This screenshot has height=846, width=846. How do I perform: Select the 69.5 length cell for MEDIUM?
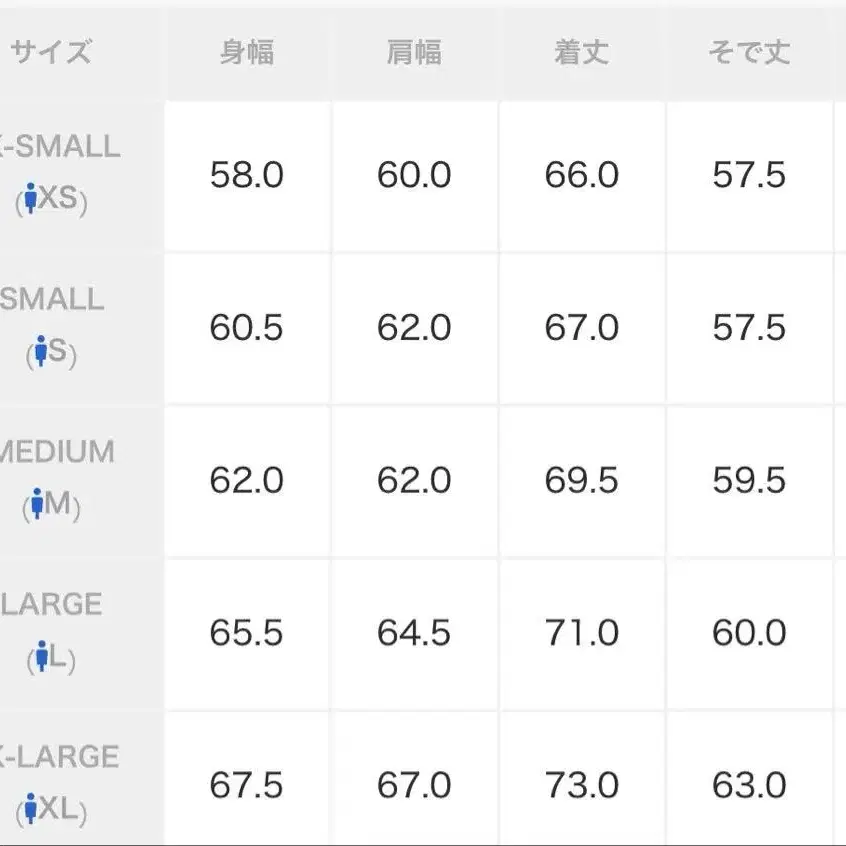[582, 481]
